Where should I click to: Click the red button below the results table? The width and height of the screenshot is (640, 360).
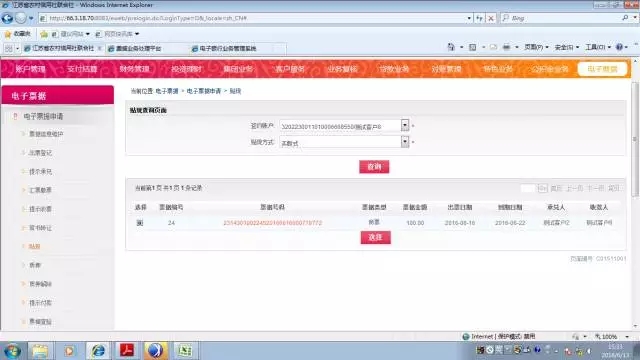[376, 237]
